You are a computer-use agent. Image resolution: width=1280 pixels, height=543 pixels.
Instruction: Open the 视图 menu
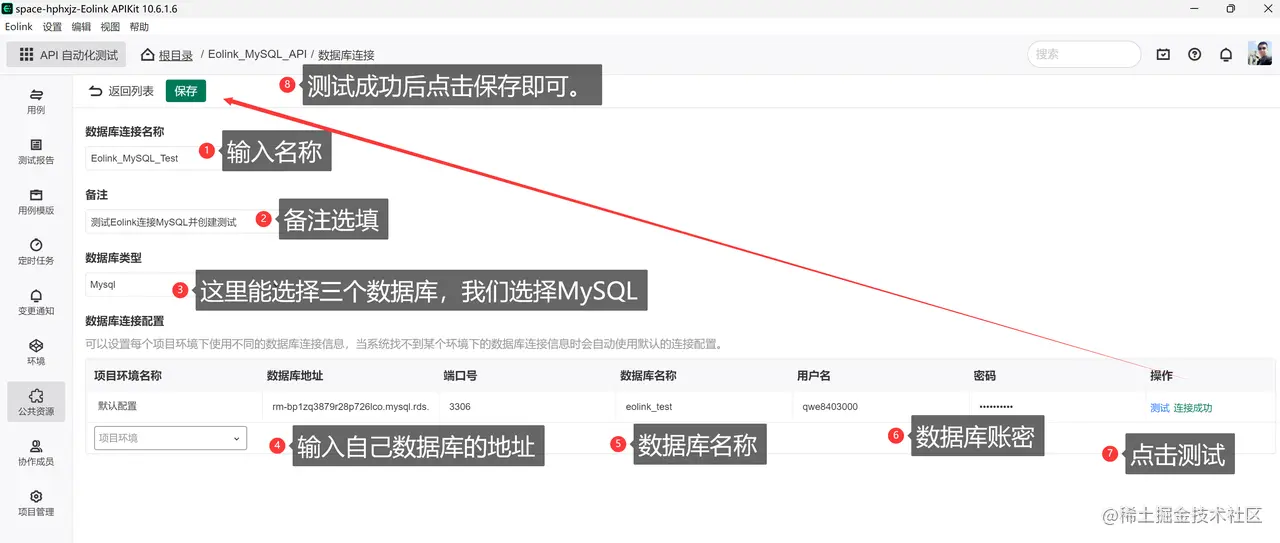(110, 27)
